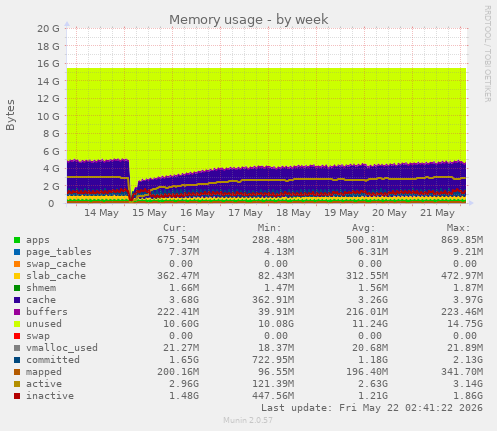Click active min value 121.39M
This screenshot has height=431, width=497.
pyautogui.click(x=273, y=384)
